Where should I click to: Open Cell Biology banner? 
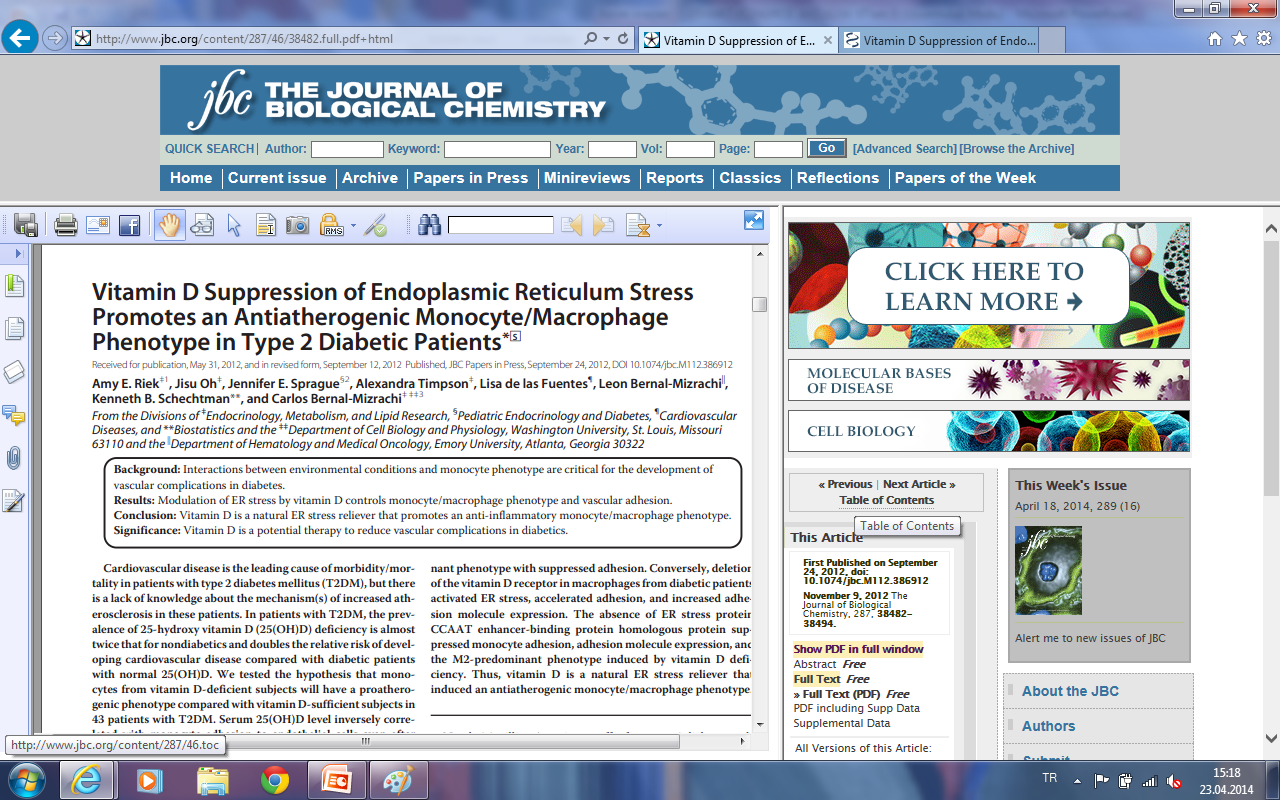click(x=989, y=431)
